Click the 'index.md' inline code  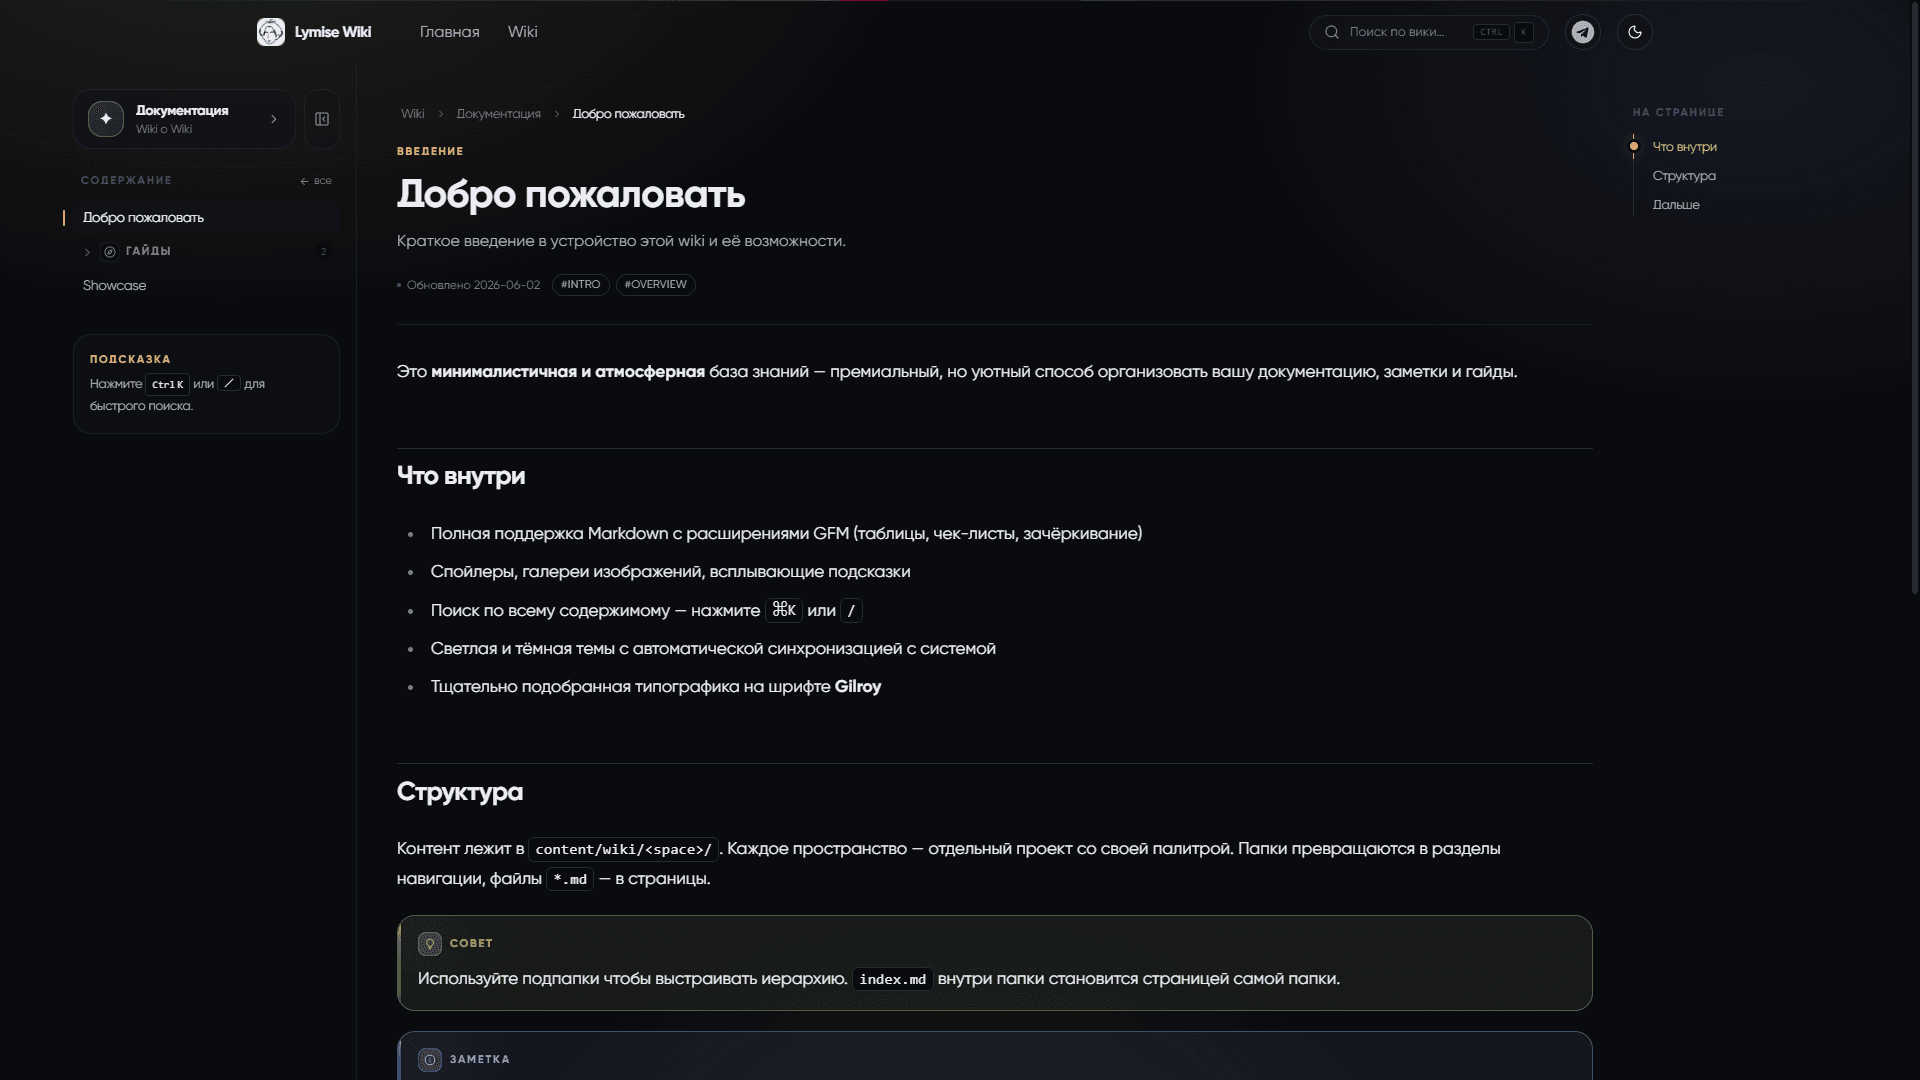tap(892, 979)
